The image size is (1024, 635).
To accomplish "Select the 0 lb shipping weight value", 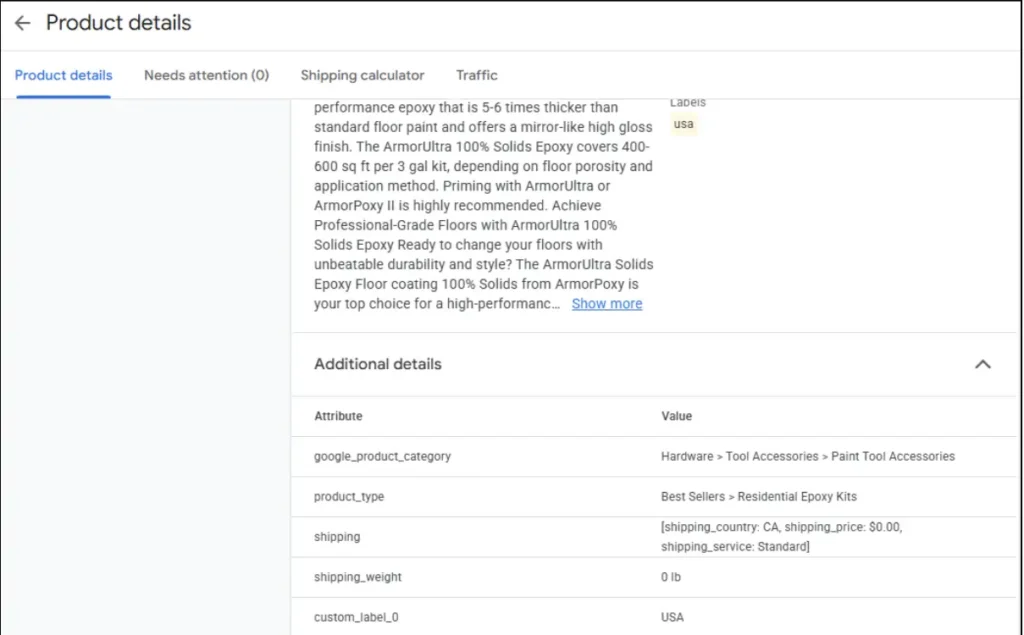I will coord(671,577).
